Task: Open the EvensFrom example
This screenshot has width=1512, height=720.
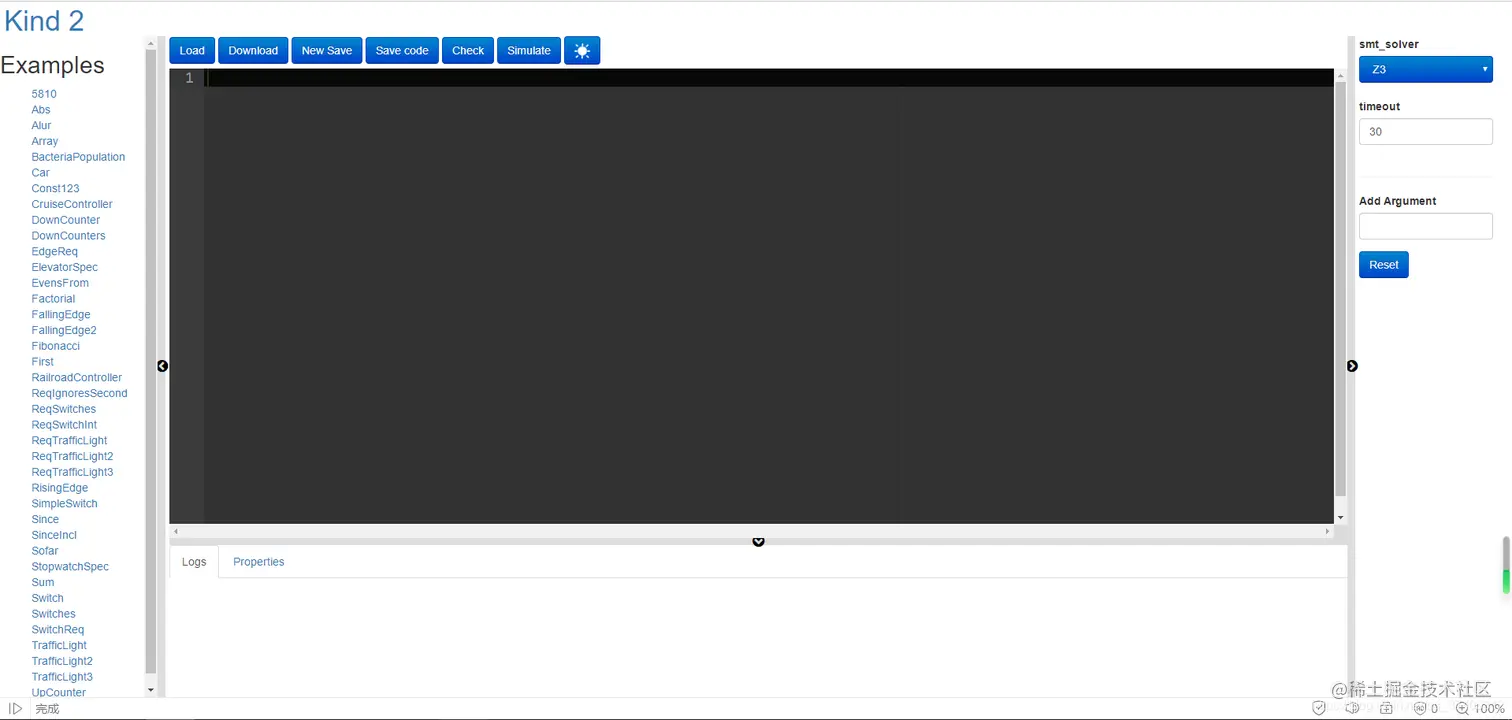Action: (60, 283)
